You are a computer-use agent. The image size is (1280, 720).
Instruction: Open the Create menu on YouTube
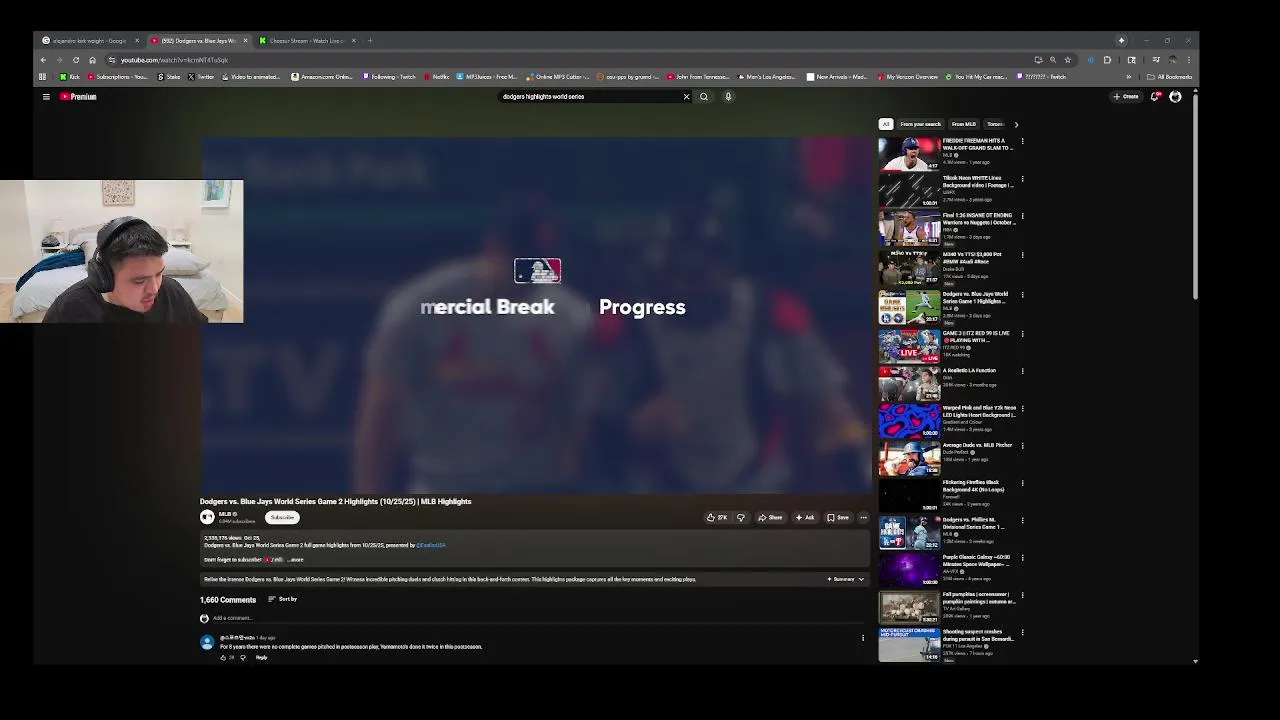(x=1126, y=97)
